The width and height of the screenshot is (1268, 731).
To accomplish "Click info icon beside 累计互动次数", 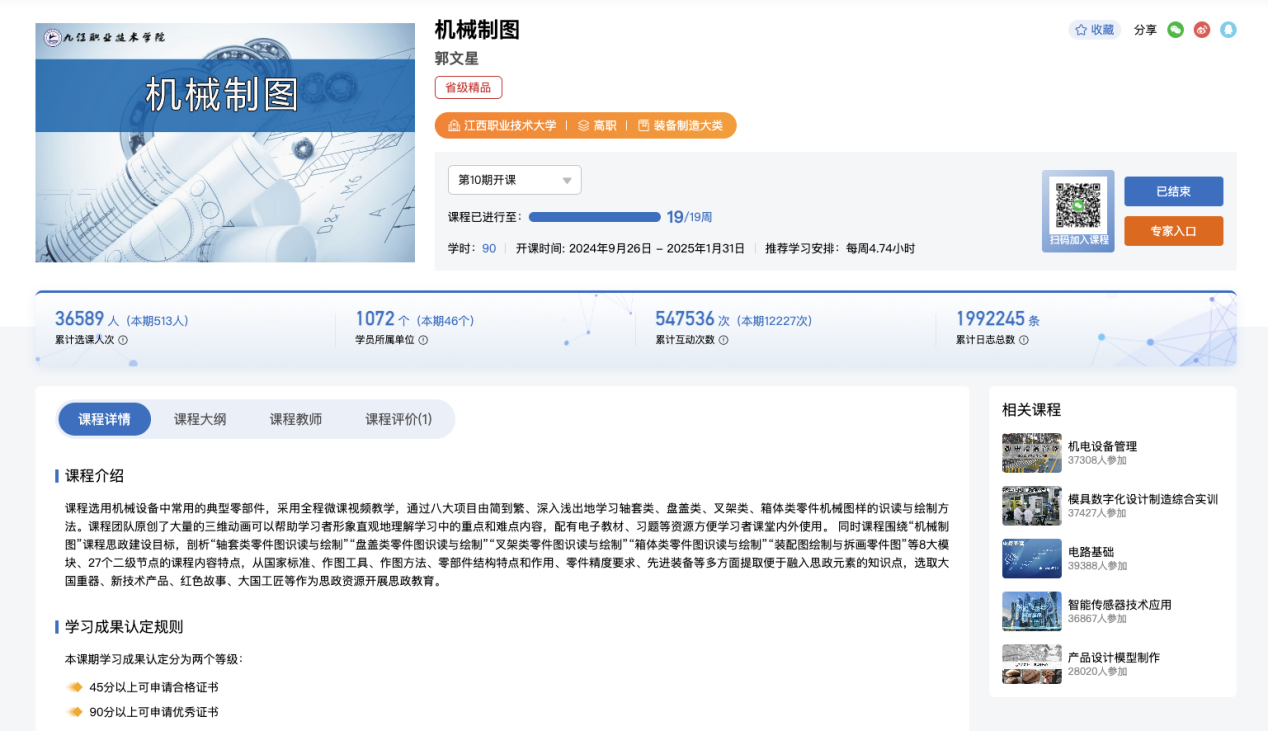I will (x=723, y=340).
